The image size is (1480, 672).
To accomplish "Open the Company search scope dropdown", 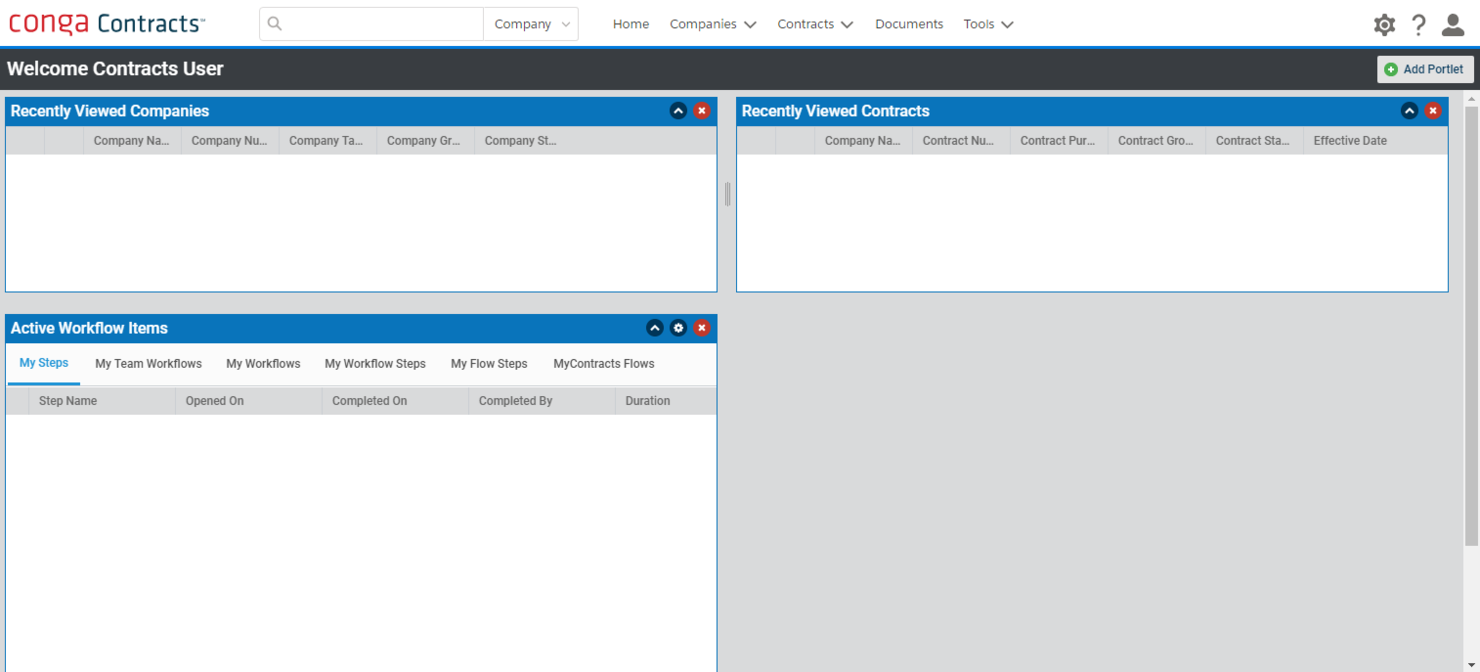I will pos(530,23).
